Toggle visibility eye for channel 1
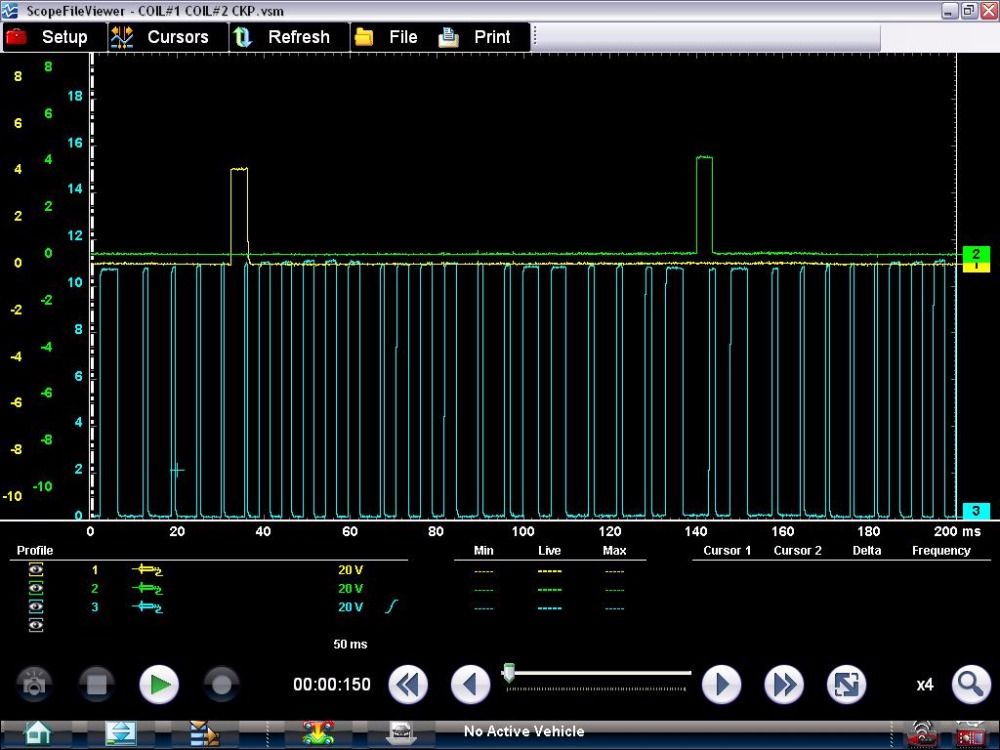 click(36, 570)
